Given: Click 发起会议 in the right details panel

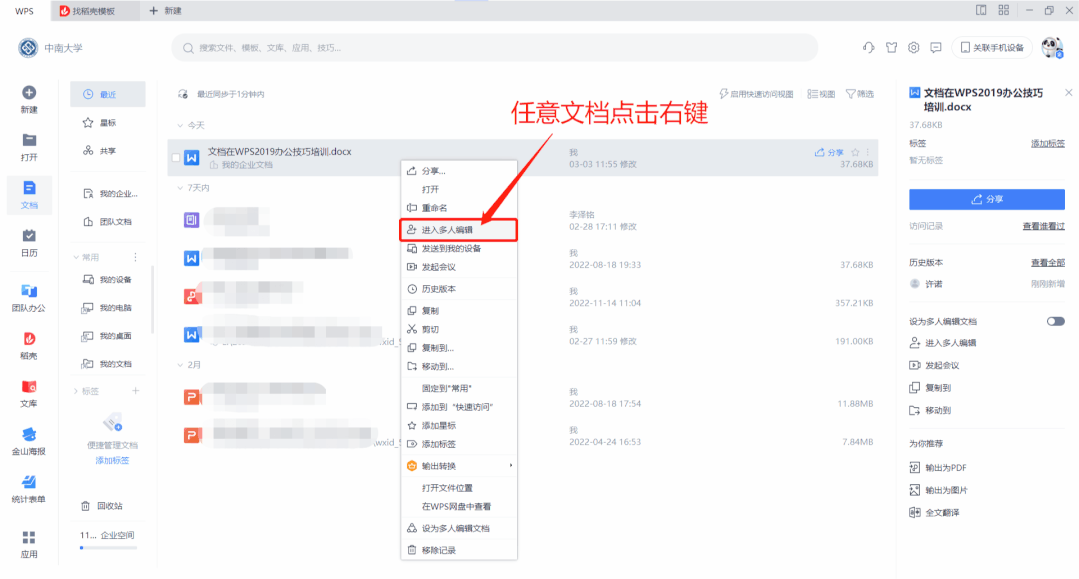Looking at the screenshot, I should tap(934, 365).
